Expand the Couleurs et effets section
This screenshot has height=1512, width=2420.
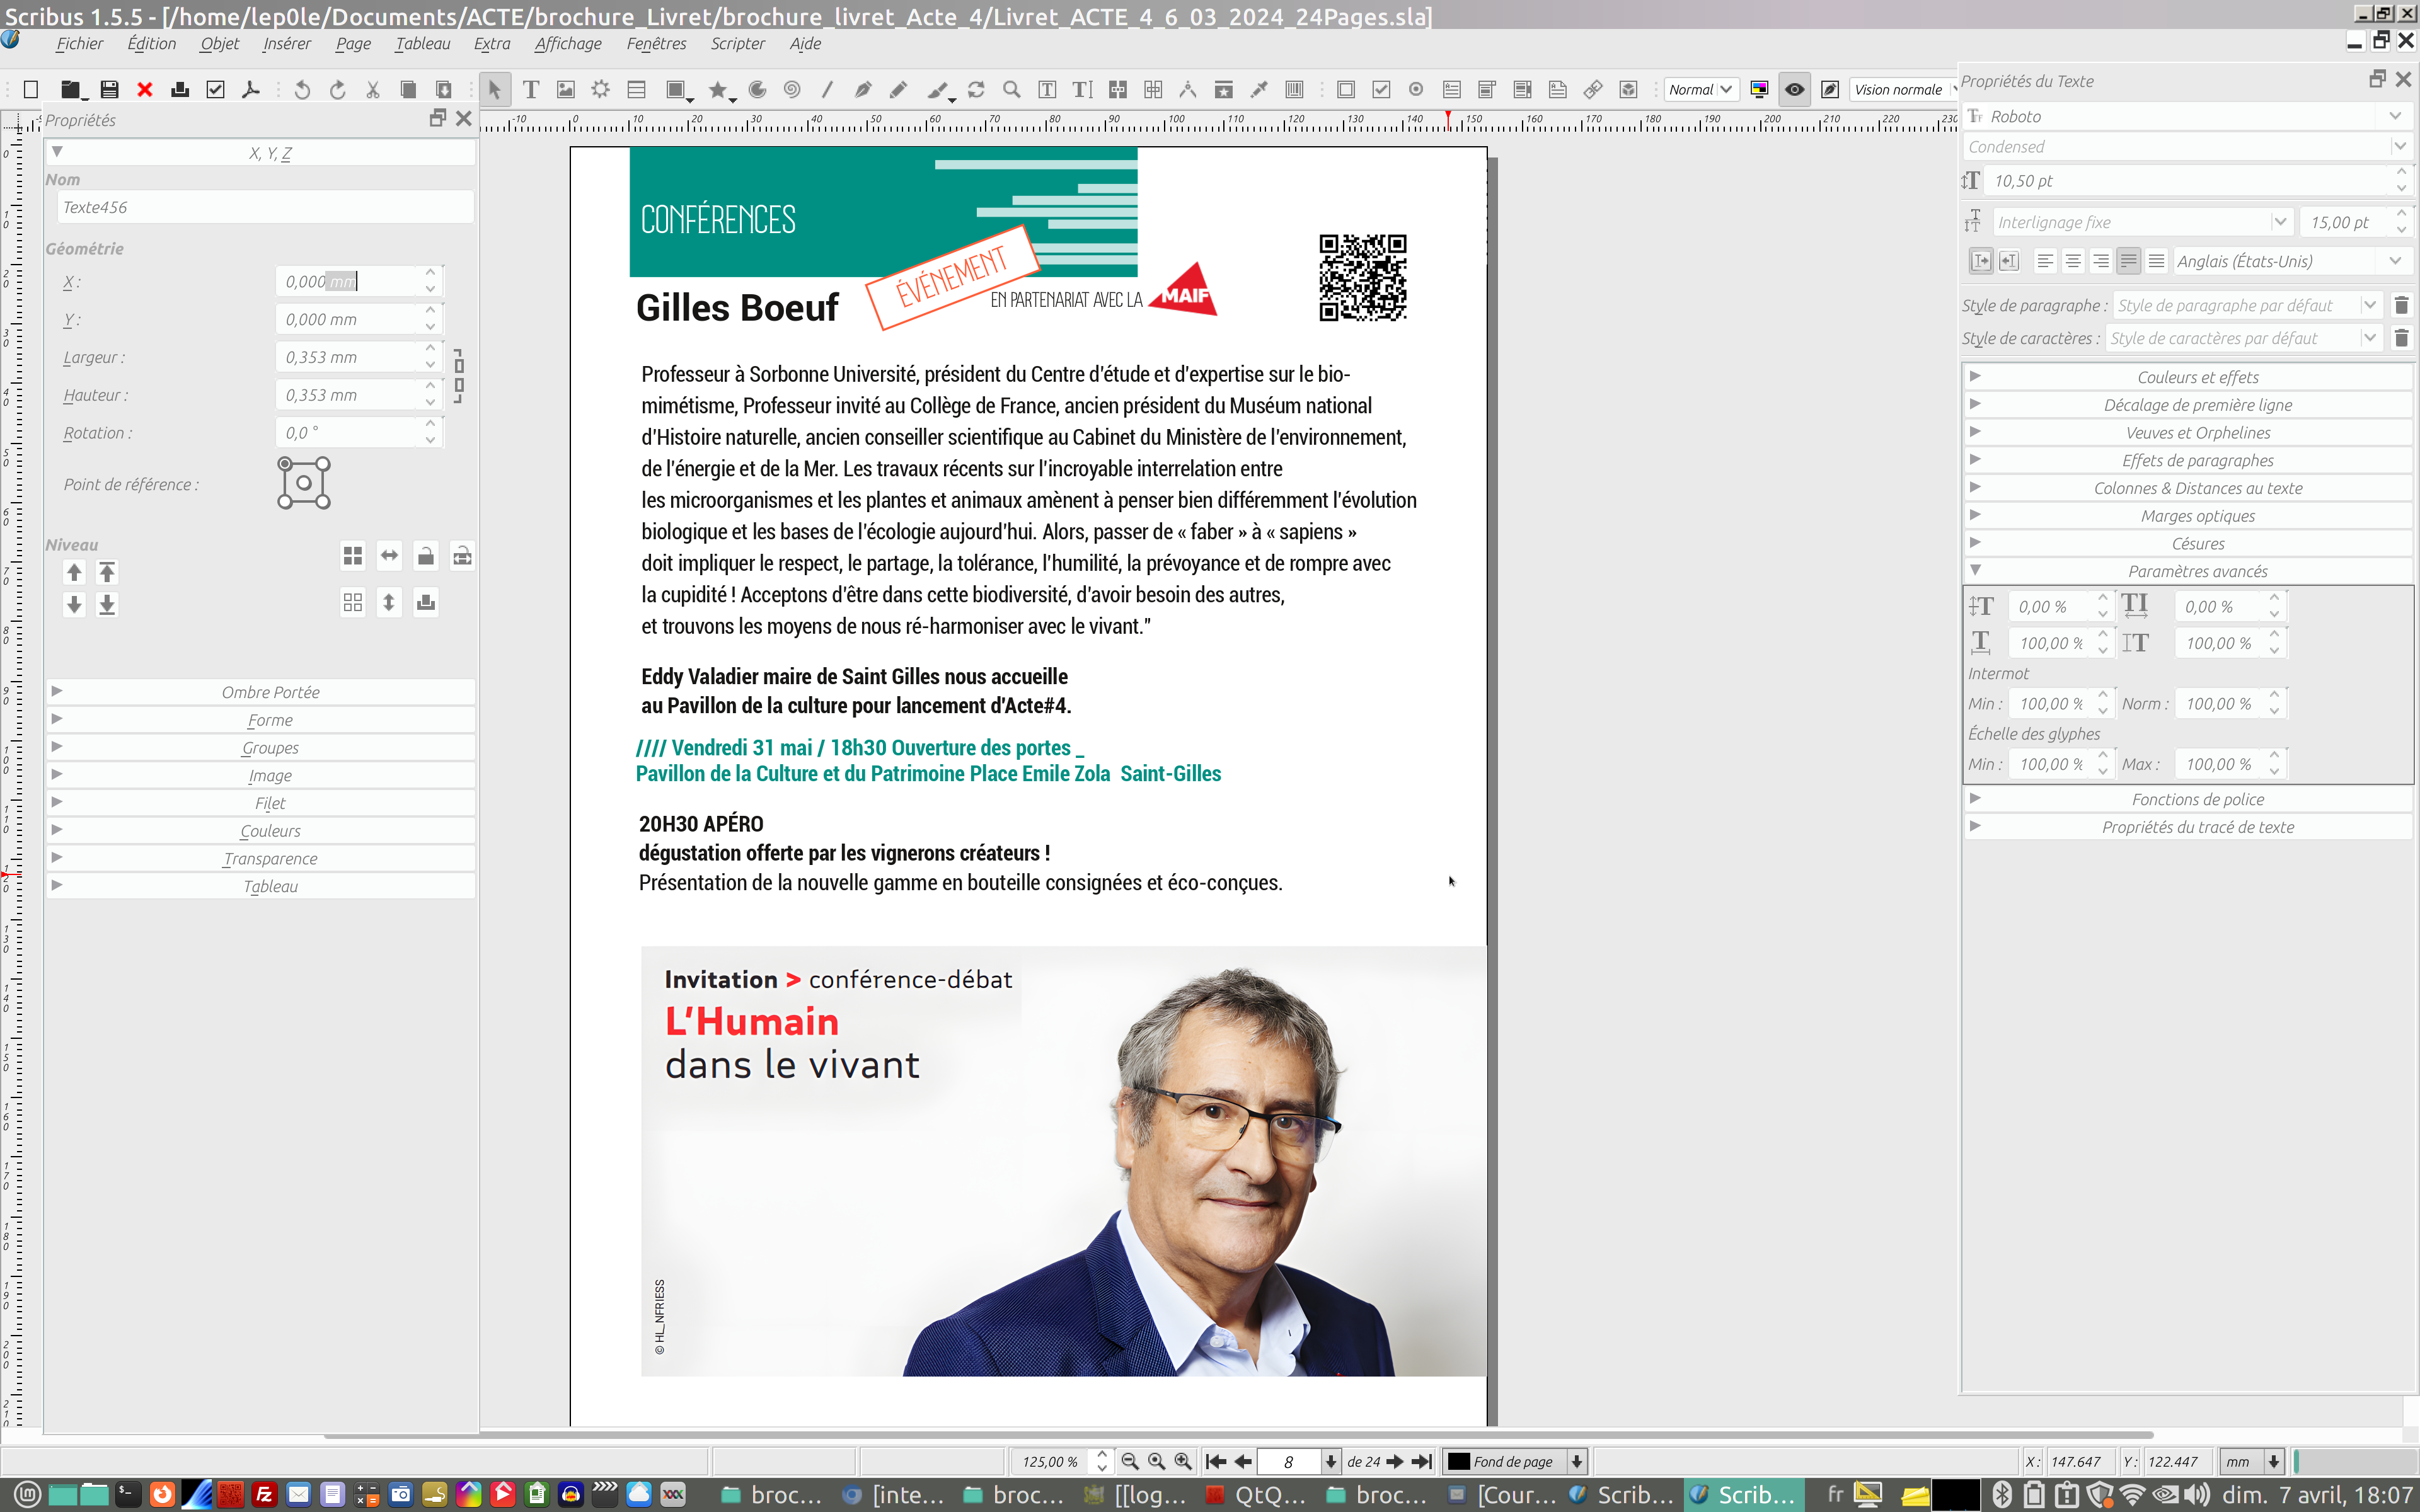click(x=2197, y=377)
